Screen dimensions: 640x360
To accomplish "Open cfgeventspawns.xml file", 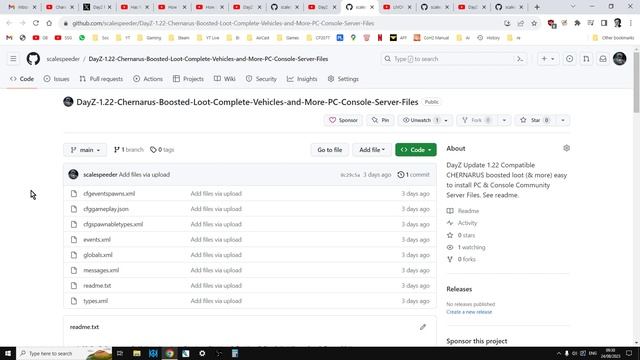I will click(x=109, y=193).
